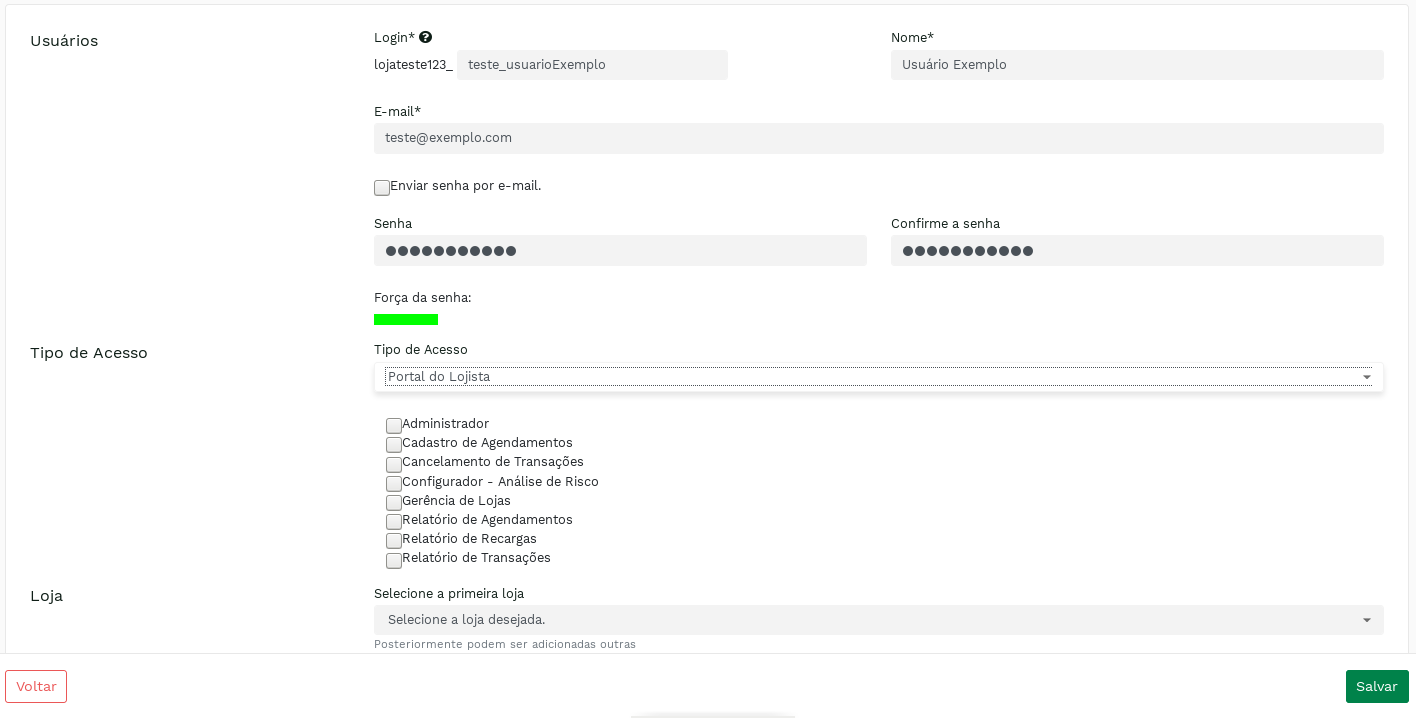Enable Enviar senha por e-mail checkbox
Screen dimensions: 1416x718
[x=382, y=187]
